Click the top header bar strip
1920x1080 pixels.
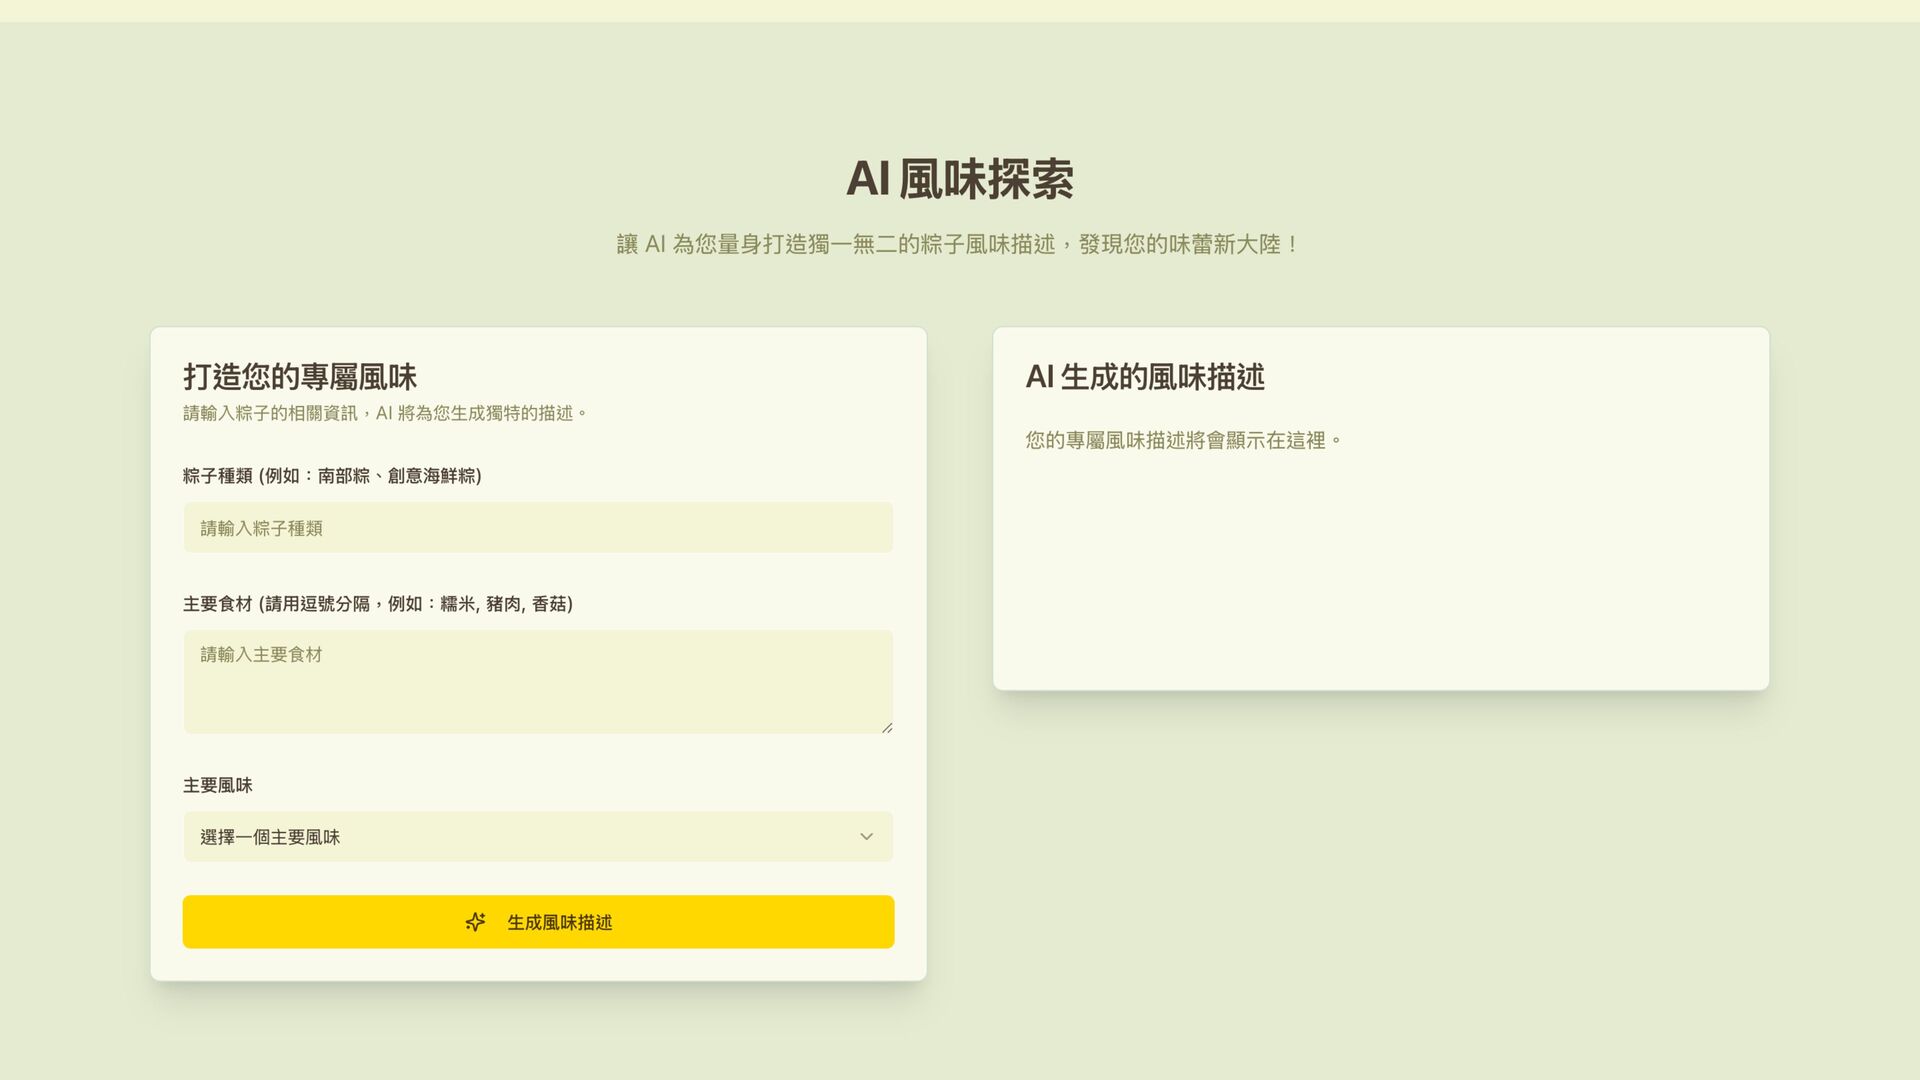point(960,10)
